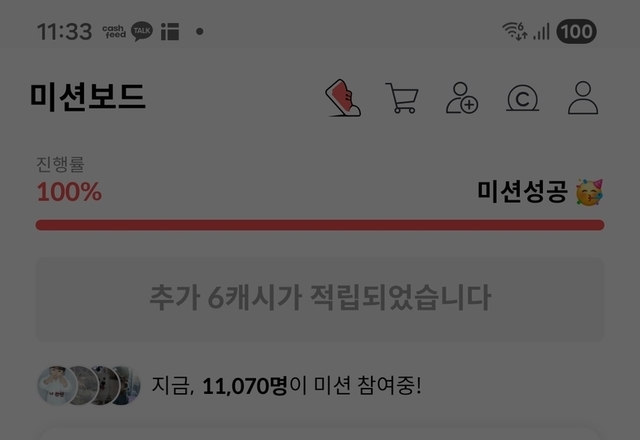Tap the first participant avatar thumbnail
Image resolution: width=640 pixels, height=440 pixels.
[x=57, y=385]
